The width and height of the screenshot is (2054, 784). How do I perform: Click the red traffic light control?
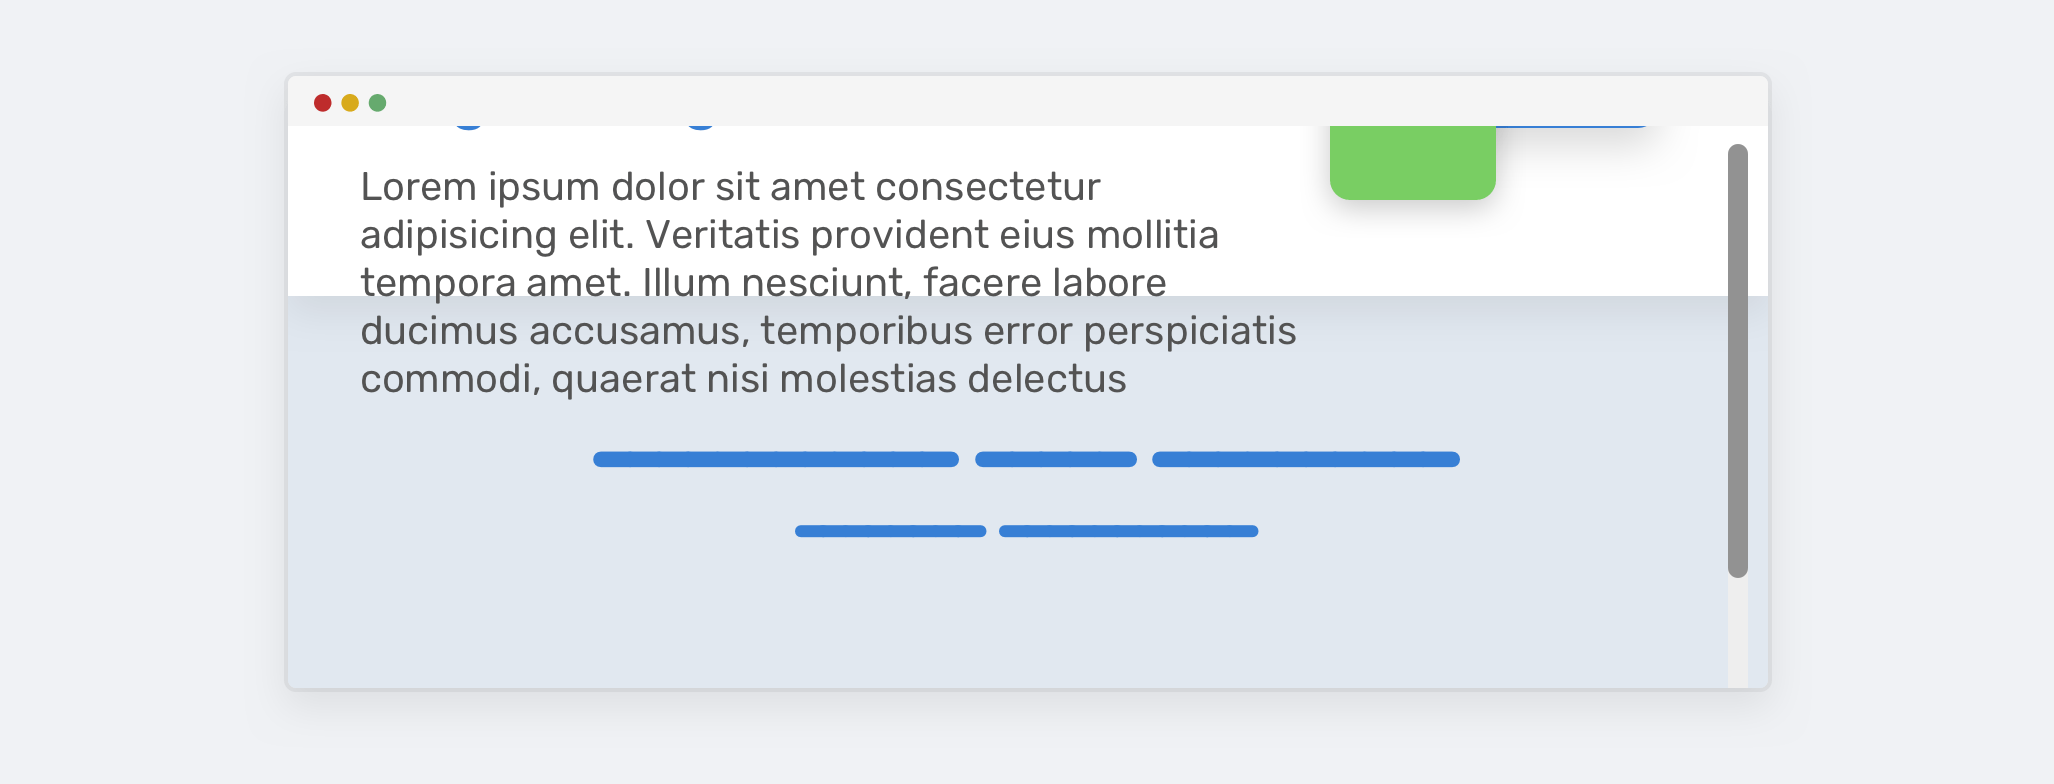[322, 102]
